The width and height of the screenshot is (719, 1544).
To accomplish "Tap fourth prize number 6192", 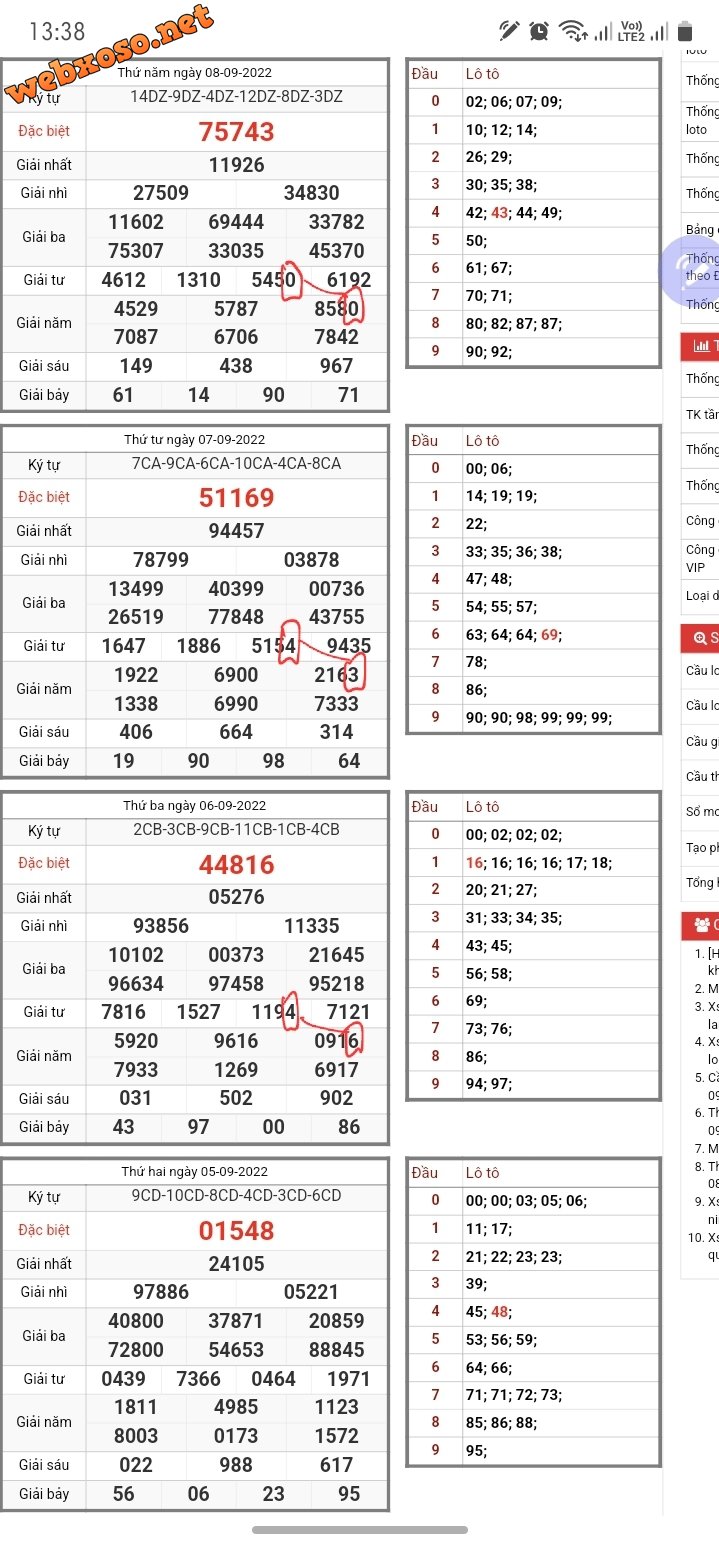I will [349, 280].
